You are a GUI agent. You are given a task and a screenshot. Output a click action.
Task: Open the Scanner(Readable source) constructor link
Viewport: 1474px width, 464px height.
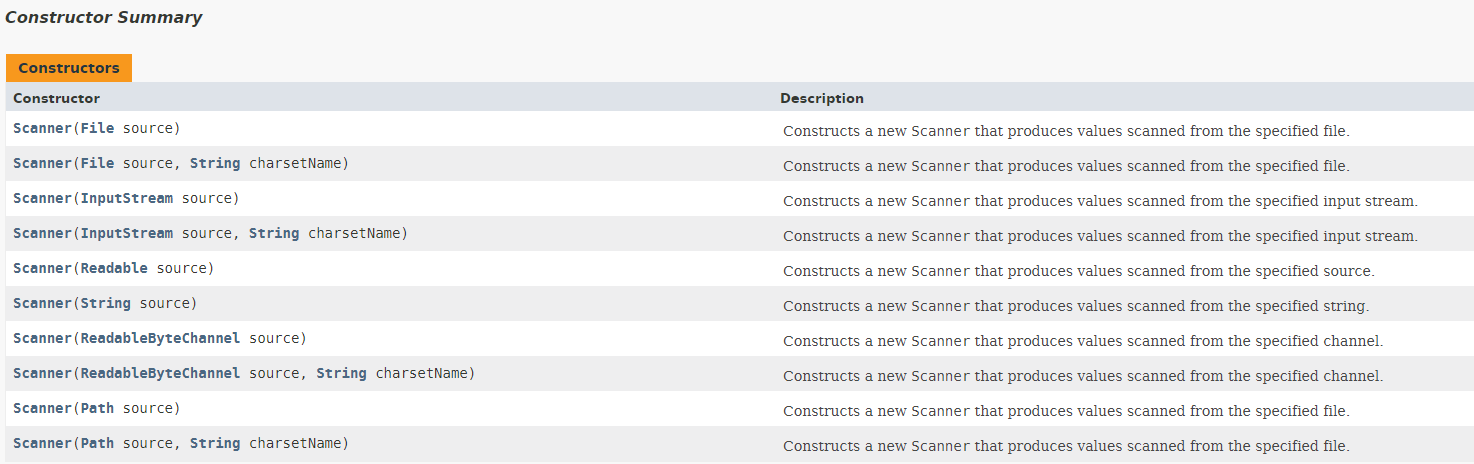pyautogui.click(x=42, y=268)
